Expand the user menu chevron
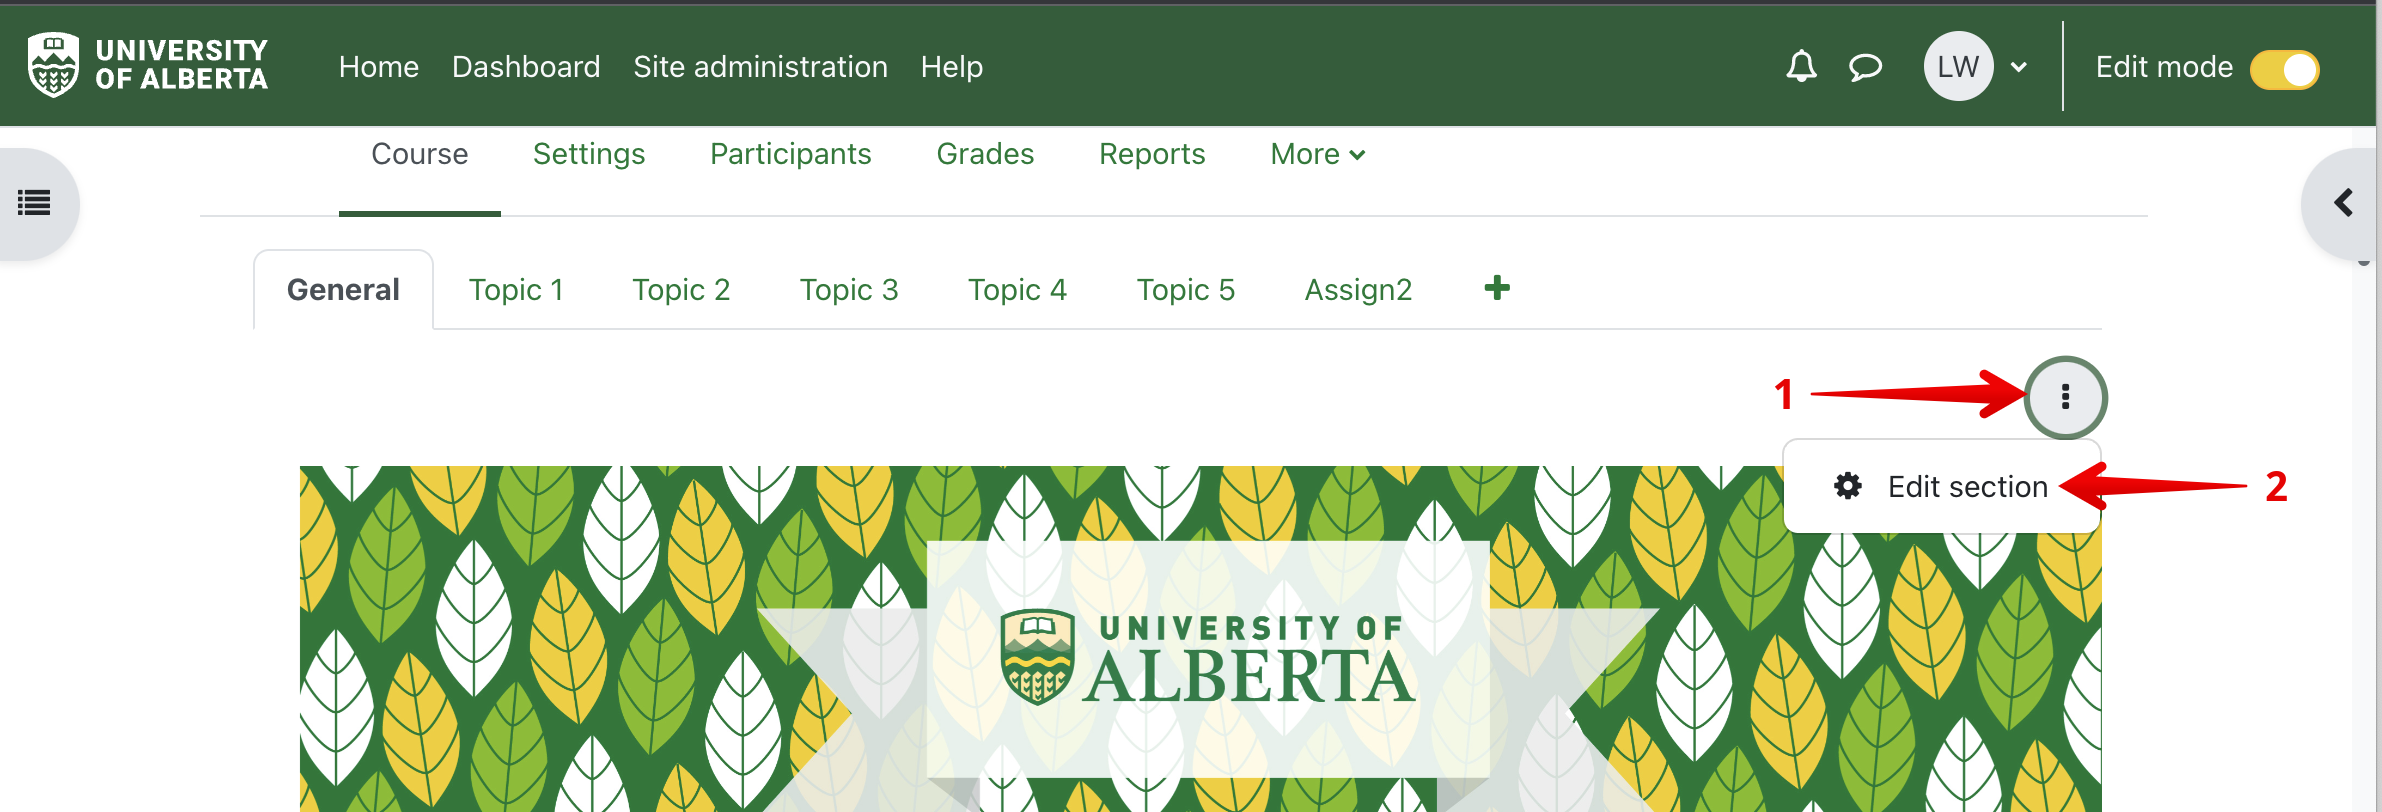Image resolution: width=2382 pixels, height=812 pixels. [2019, 67]
